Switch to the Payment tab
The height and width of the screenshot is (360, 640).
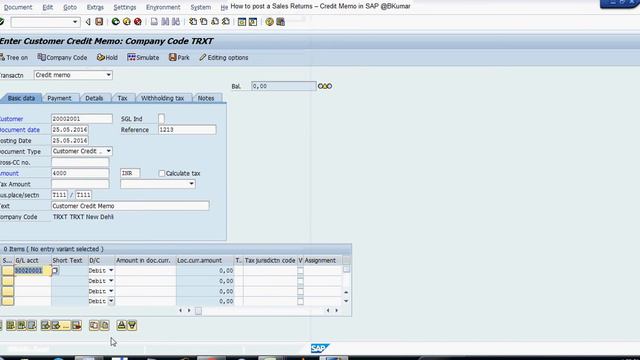[59, 98]
